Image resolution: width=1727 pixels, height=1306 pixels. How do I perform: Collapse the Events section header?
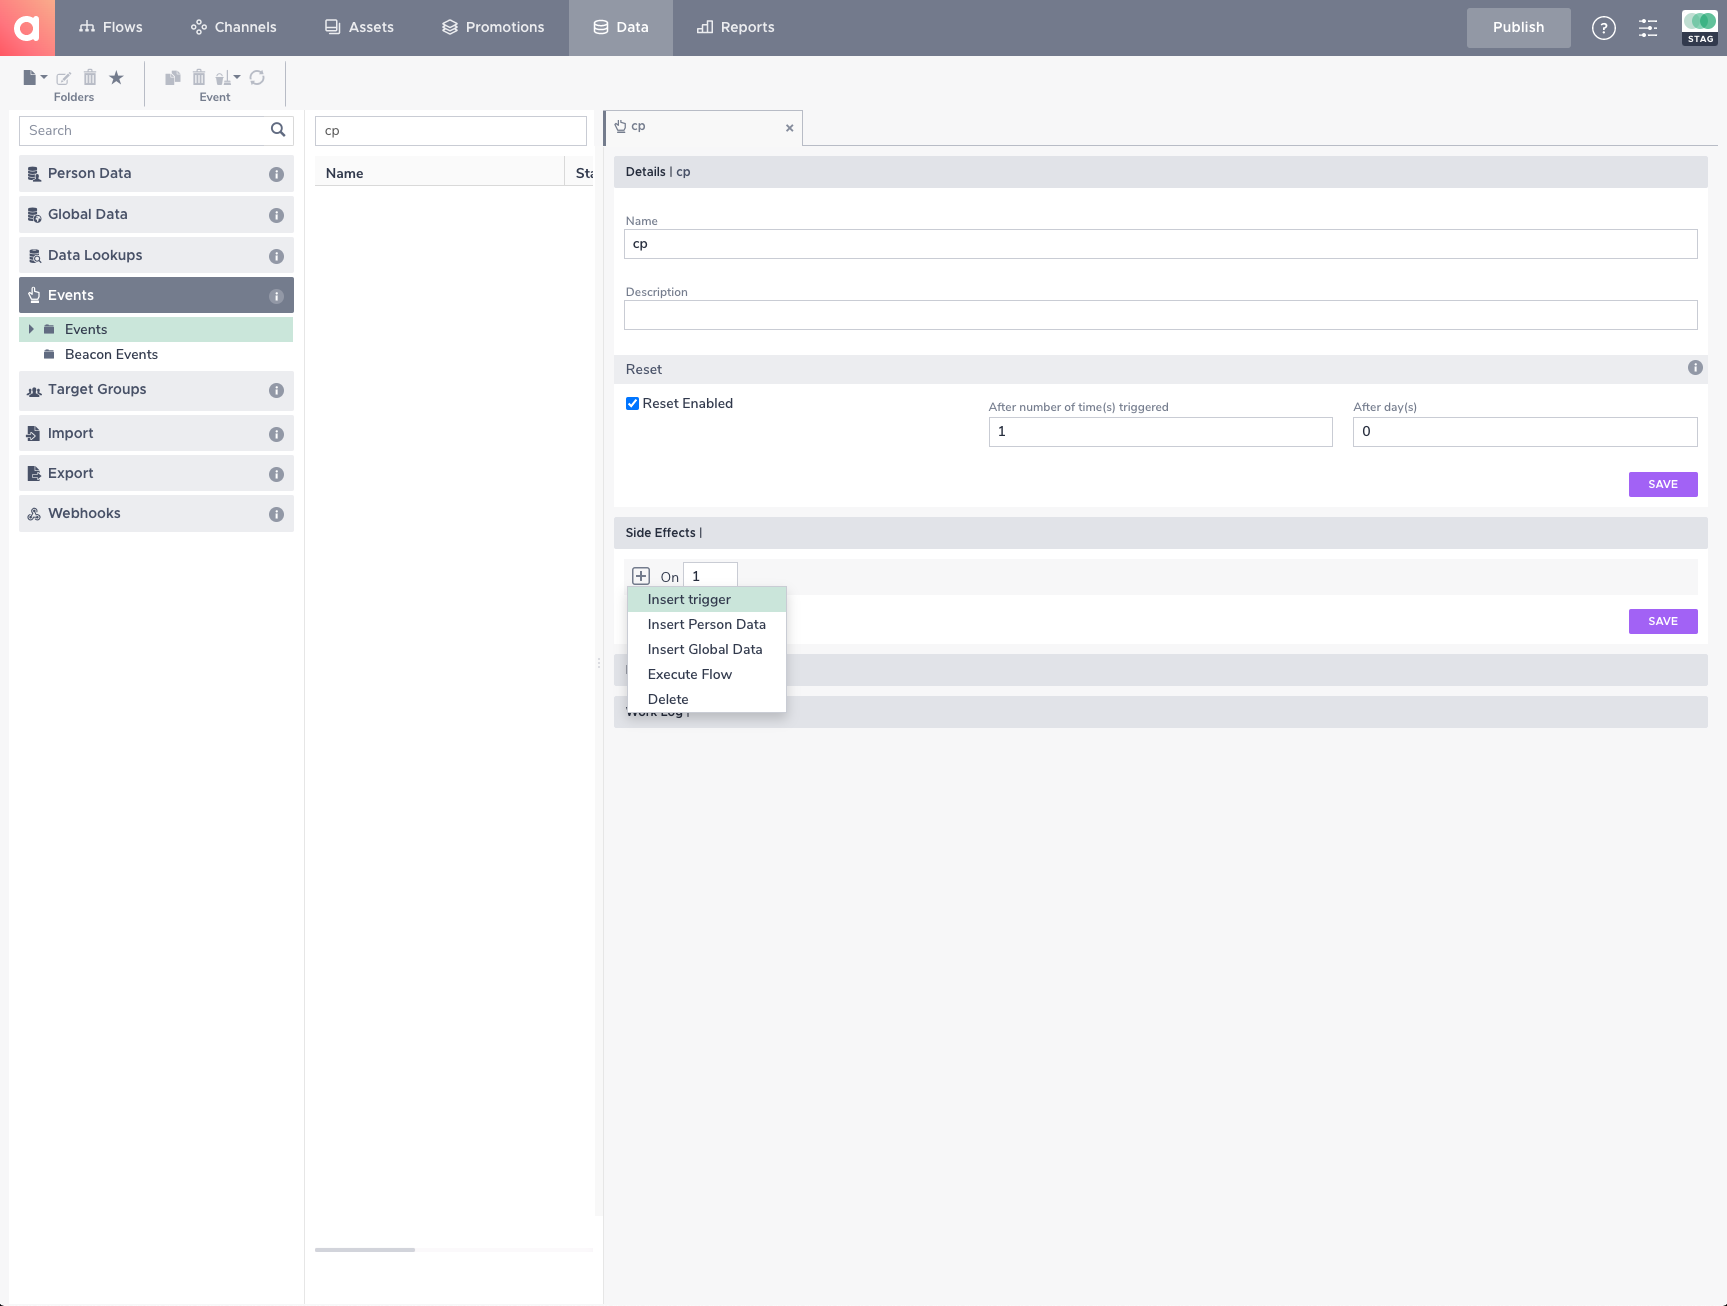pyautogui.click(x=156, y=295)
